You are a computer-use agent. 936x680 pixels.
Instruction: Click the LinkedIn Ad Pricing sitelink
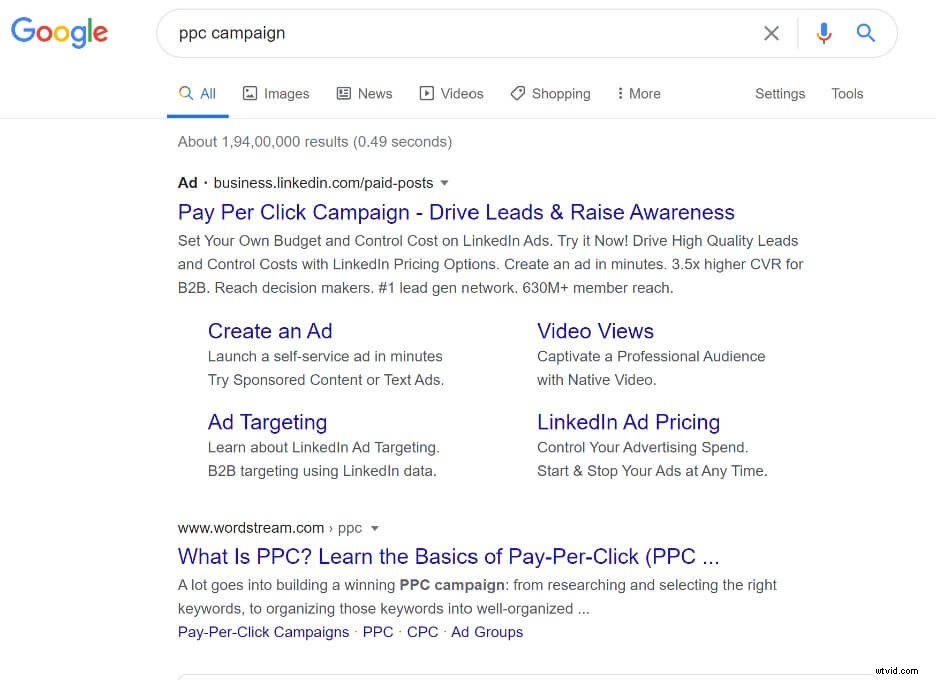point(628,422)
